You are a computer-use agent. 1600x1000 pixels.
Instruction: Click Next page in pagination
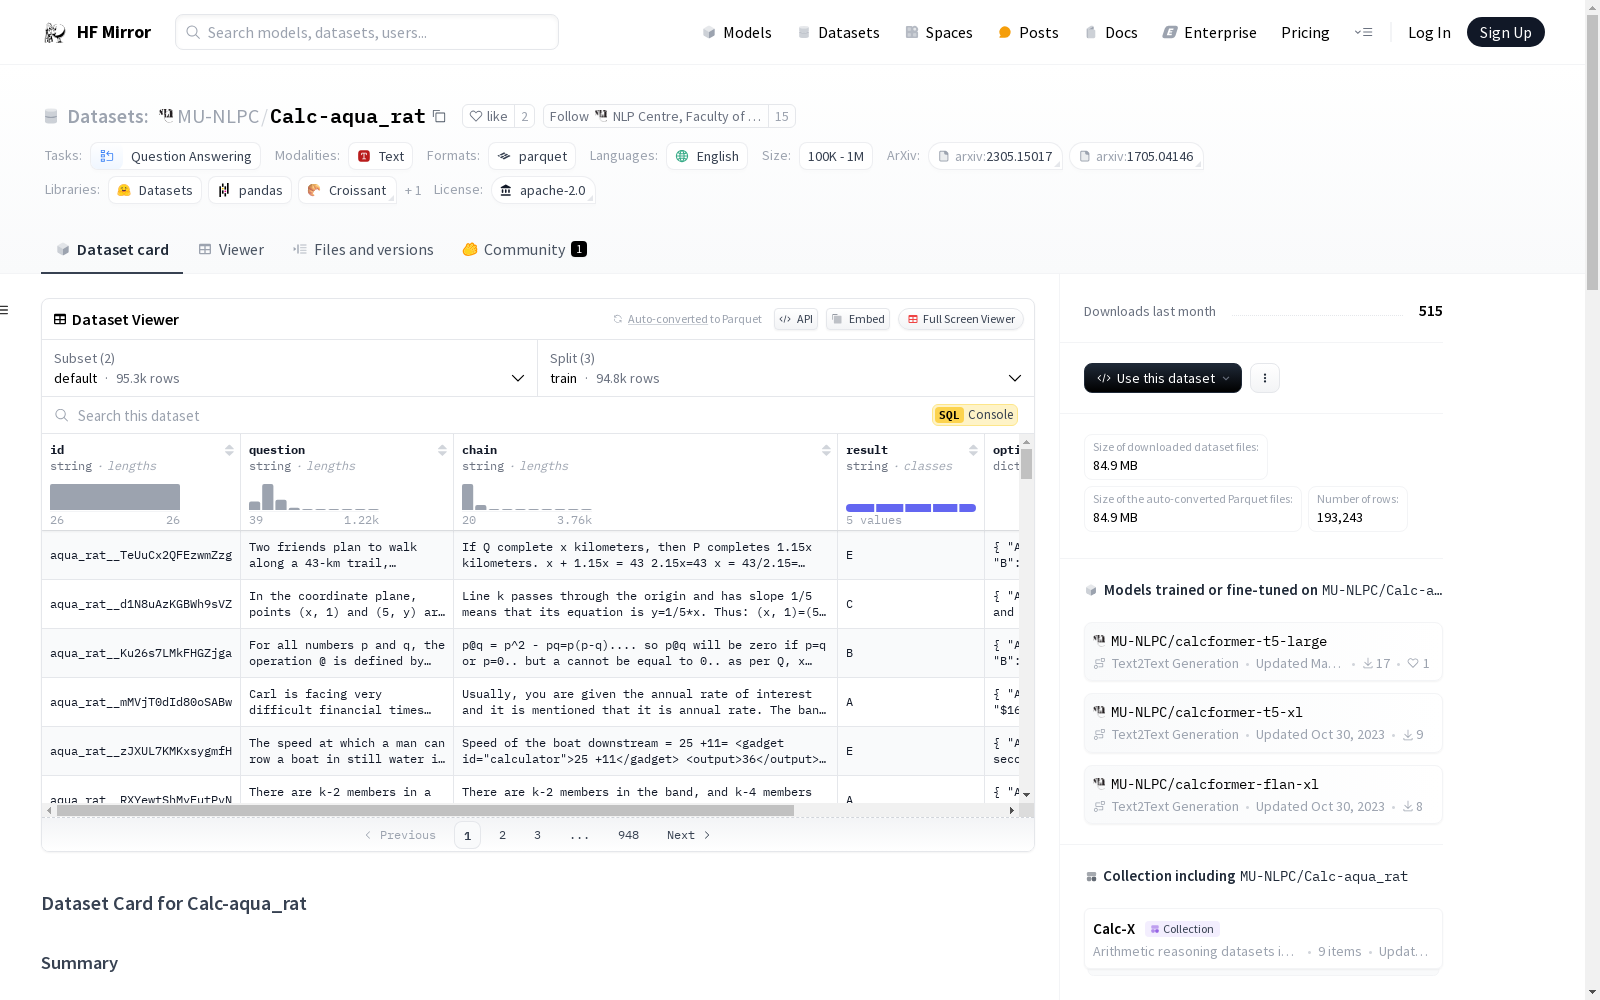tap(689, 835)
